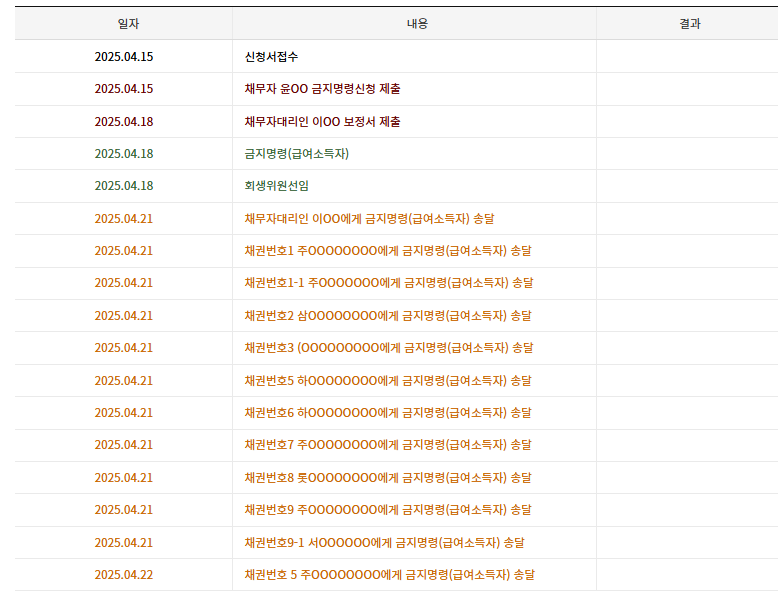Click the 채권번호1 주OOOOOOOO에게 송달 entry
Viewport: 784px width, 606px height.
388,250
